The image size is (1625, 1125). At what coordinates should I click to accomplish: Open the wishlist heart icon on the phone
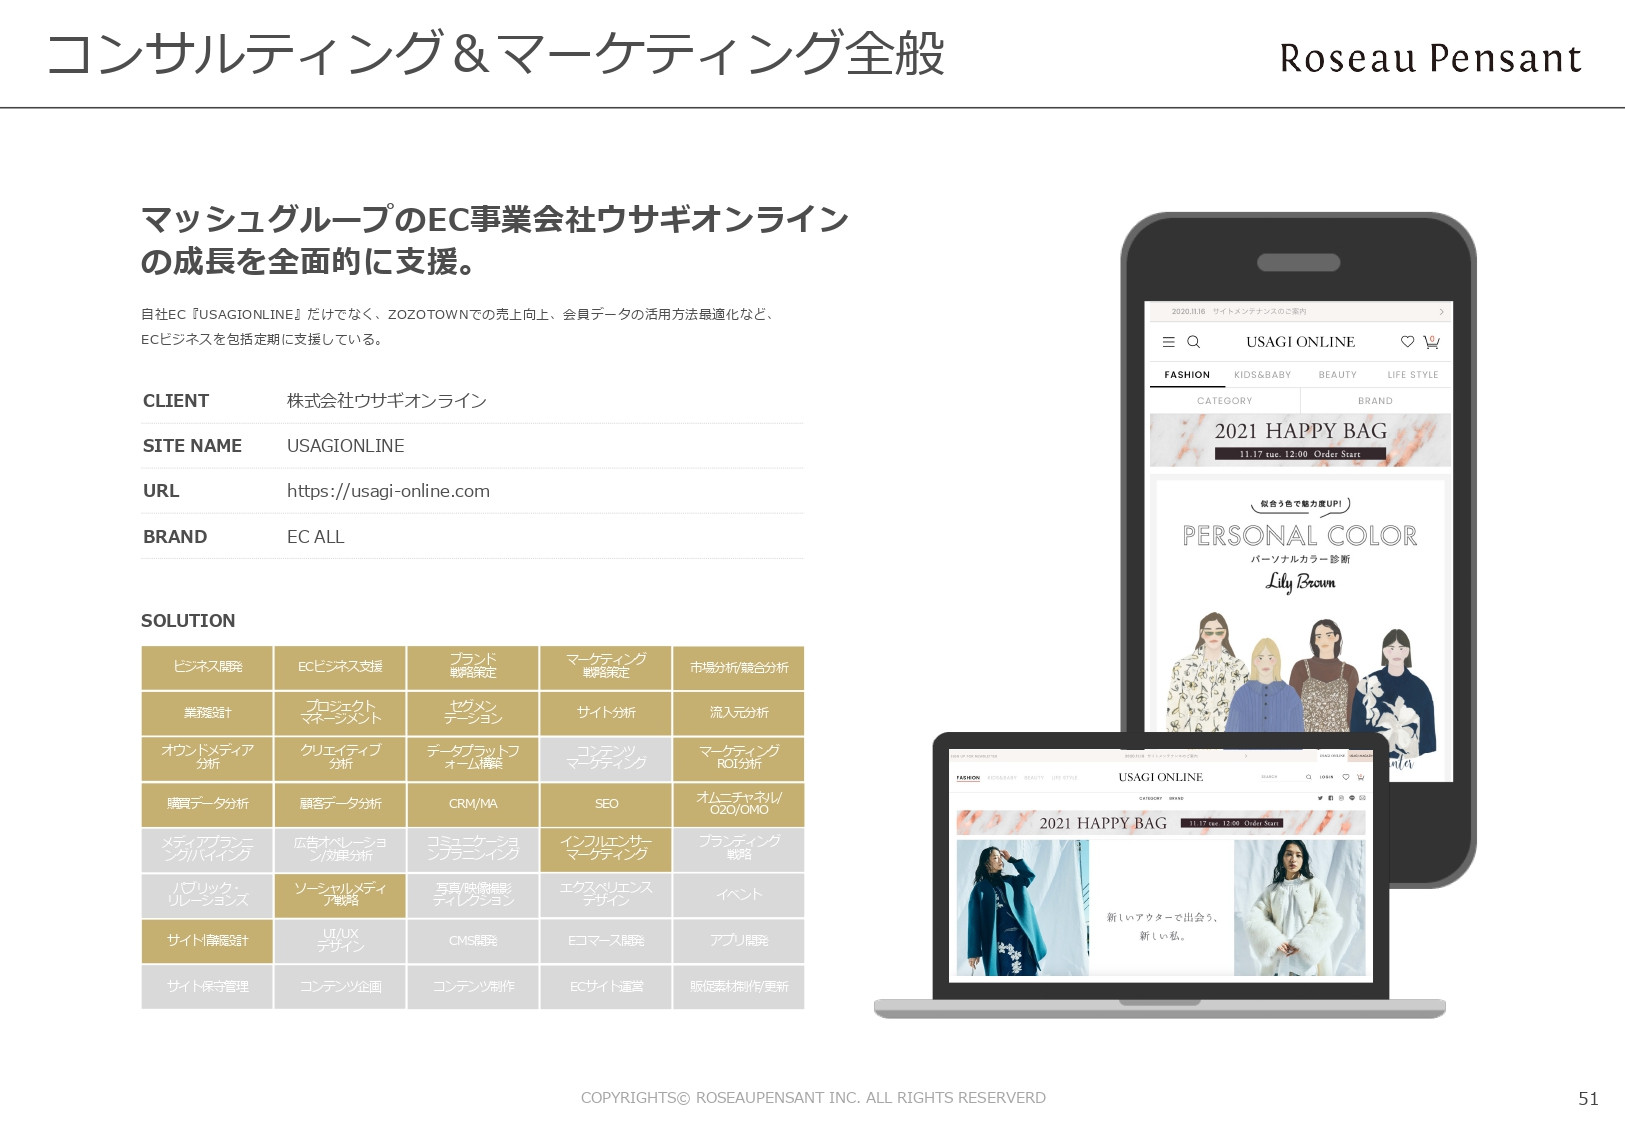[x=1409, y=342]
